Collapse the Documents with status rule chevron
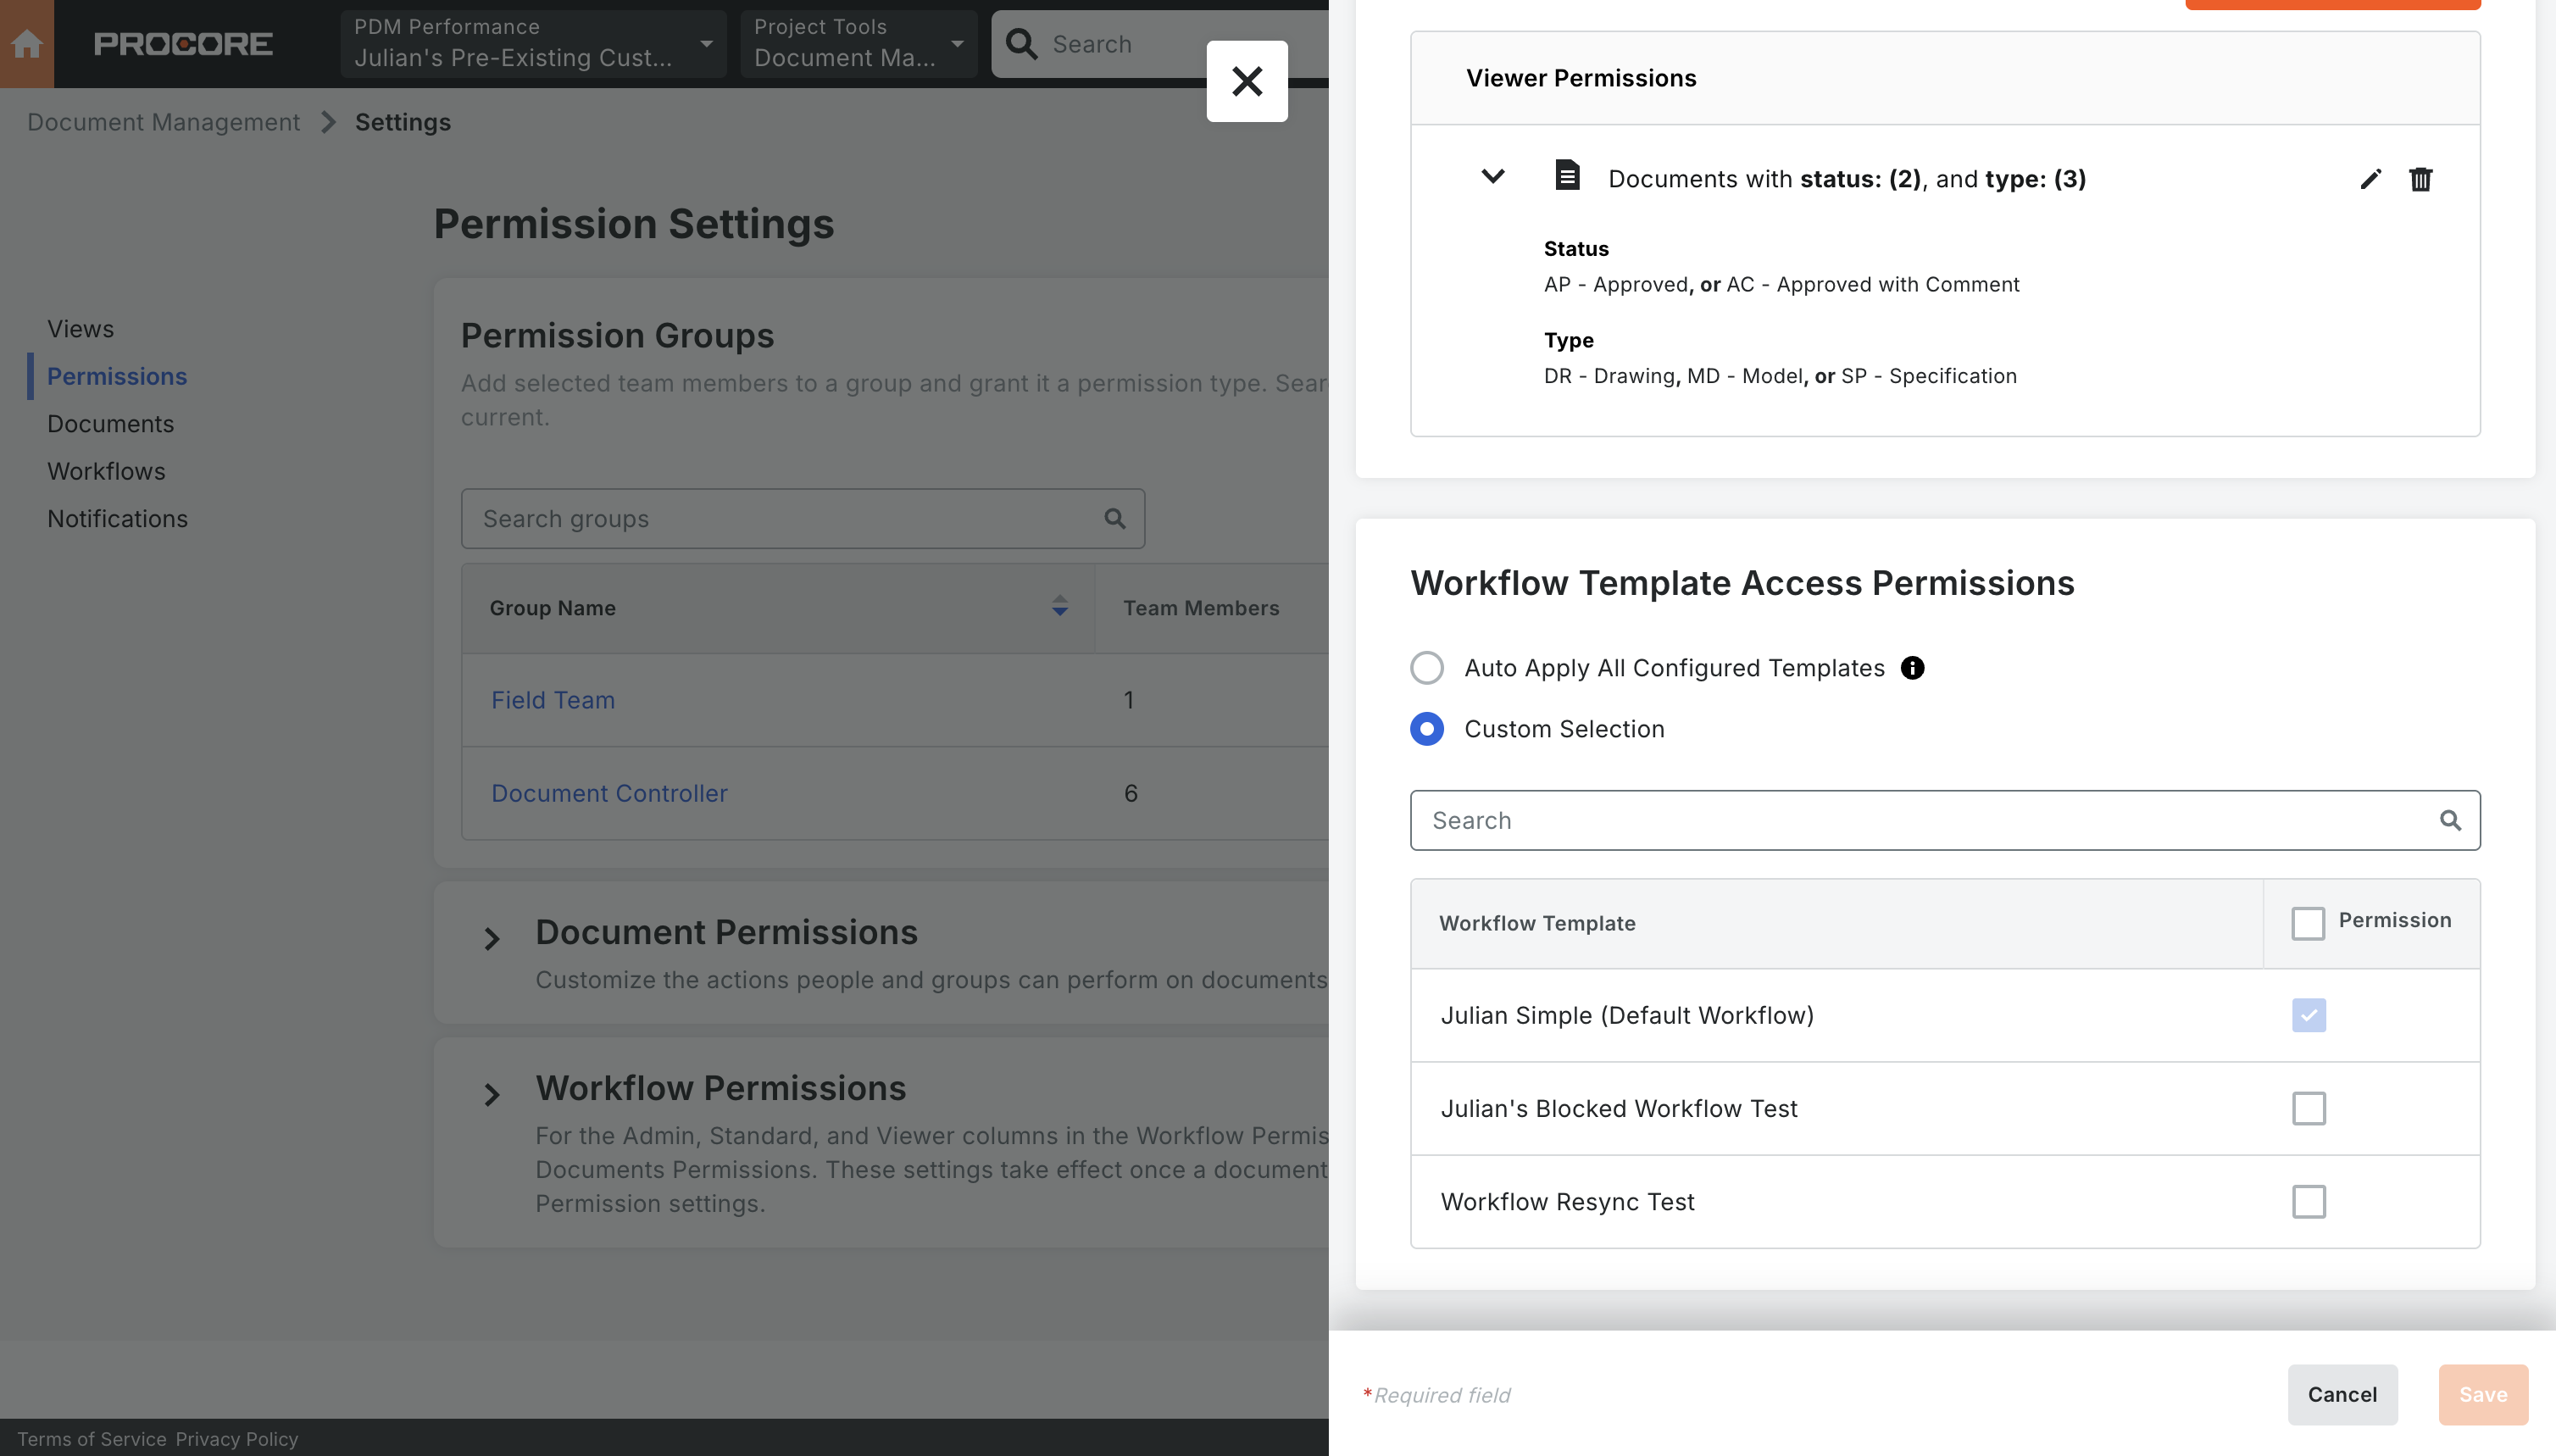 1492,177
